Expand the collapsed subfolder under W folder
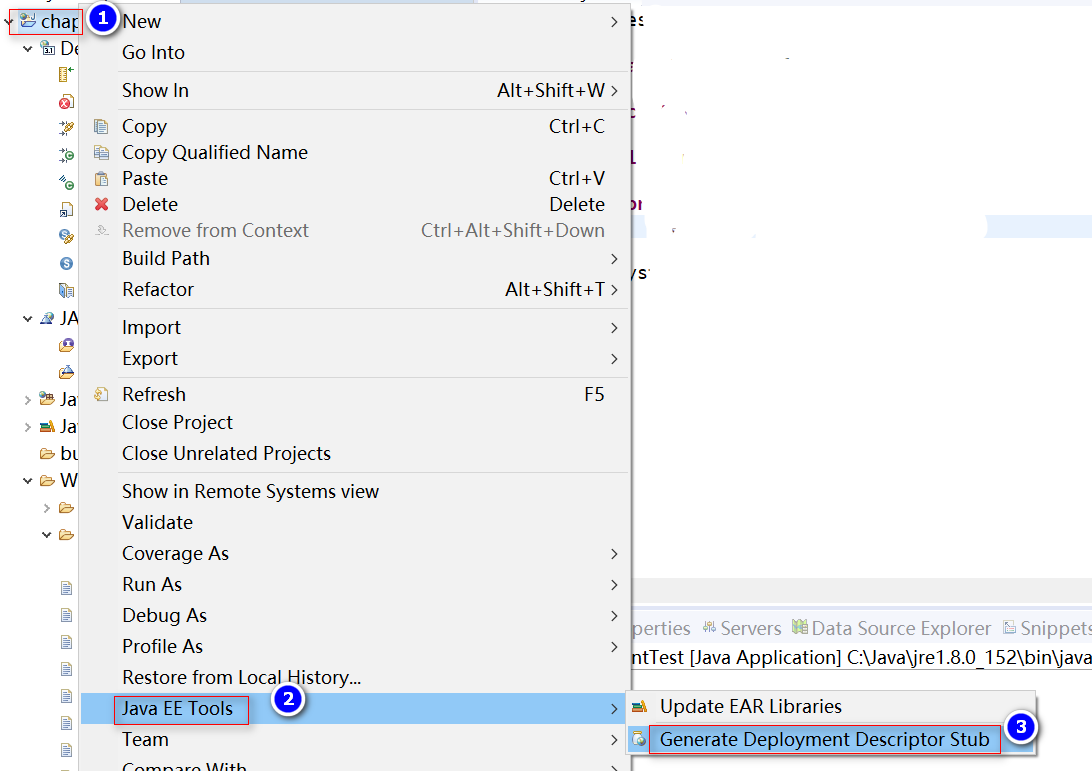Screen dimensions: 1092x771 pyautogui.click(x=47, y=508)
